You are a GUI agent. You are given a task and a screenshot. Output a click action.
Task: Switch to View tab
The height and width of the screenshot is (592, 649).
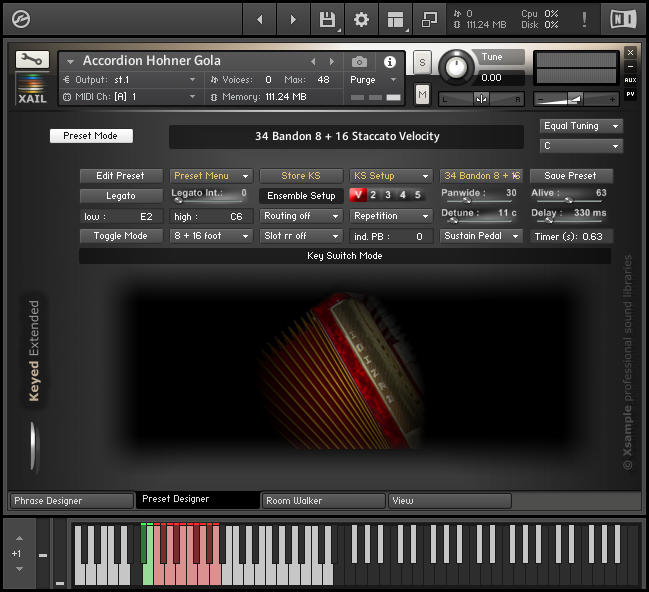click(x=450, y=501)
